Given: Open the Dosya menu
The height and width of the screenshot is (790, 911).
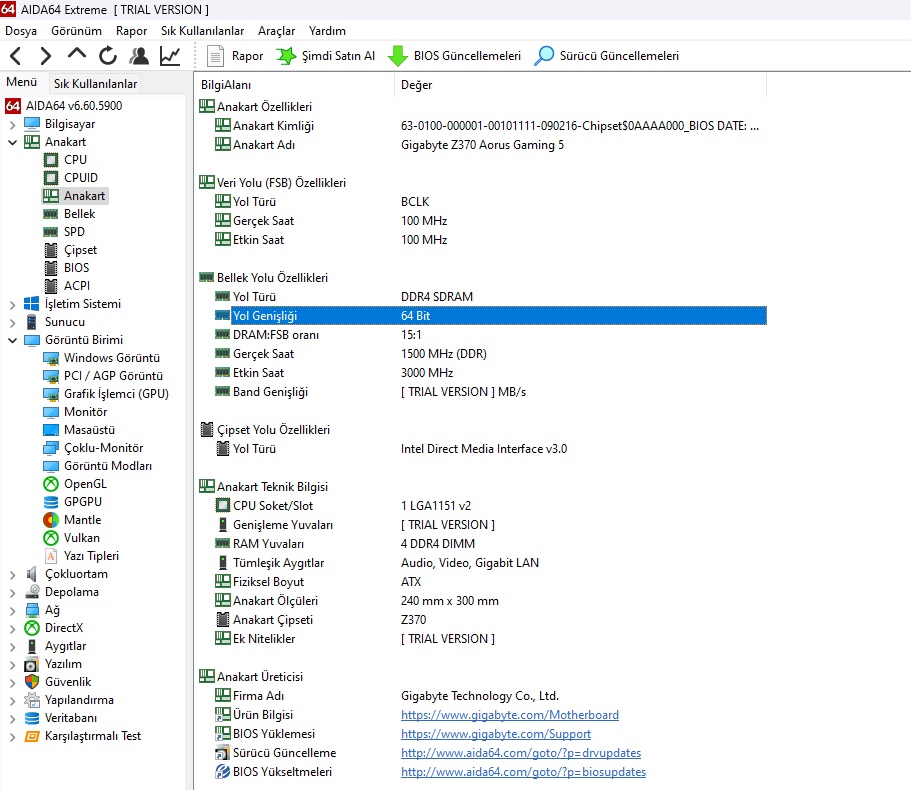Looking at the screenshot, I should [21, 31].
